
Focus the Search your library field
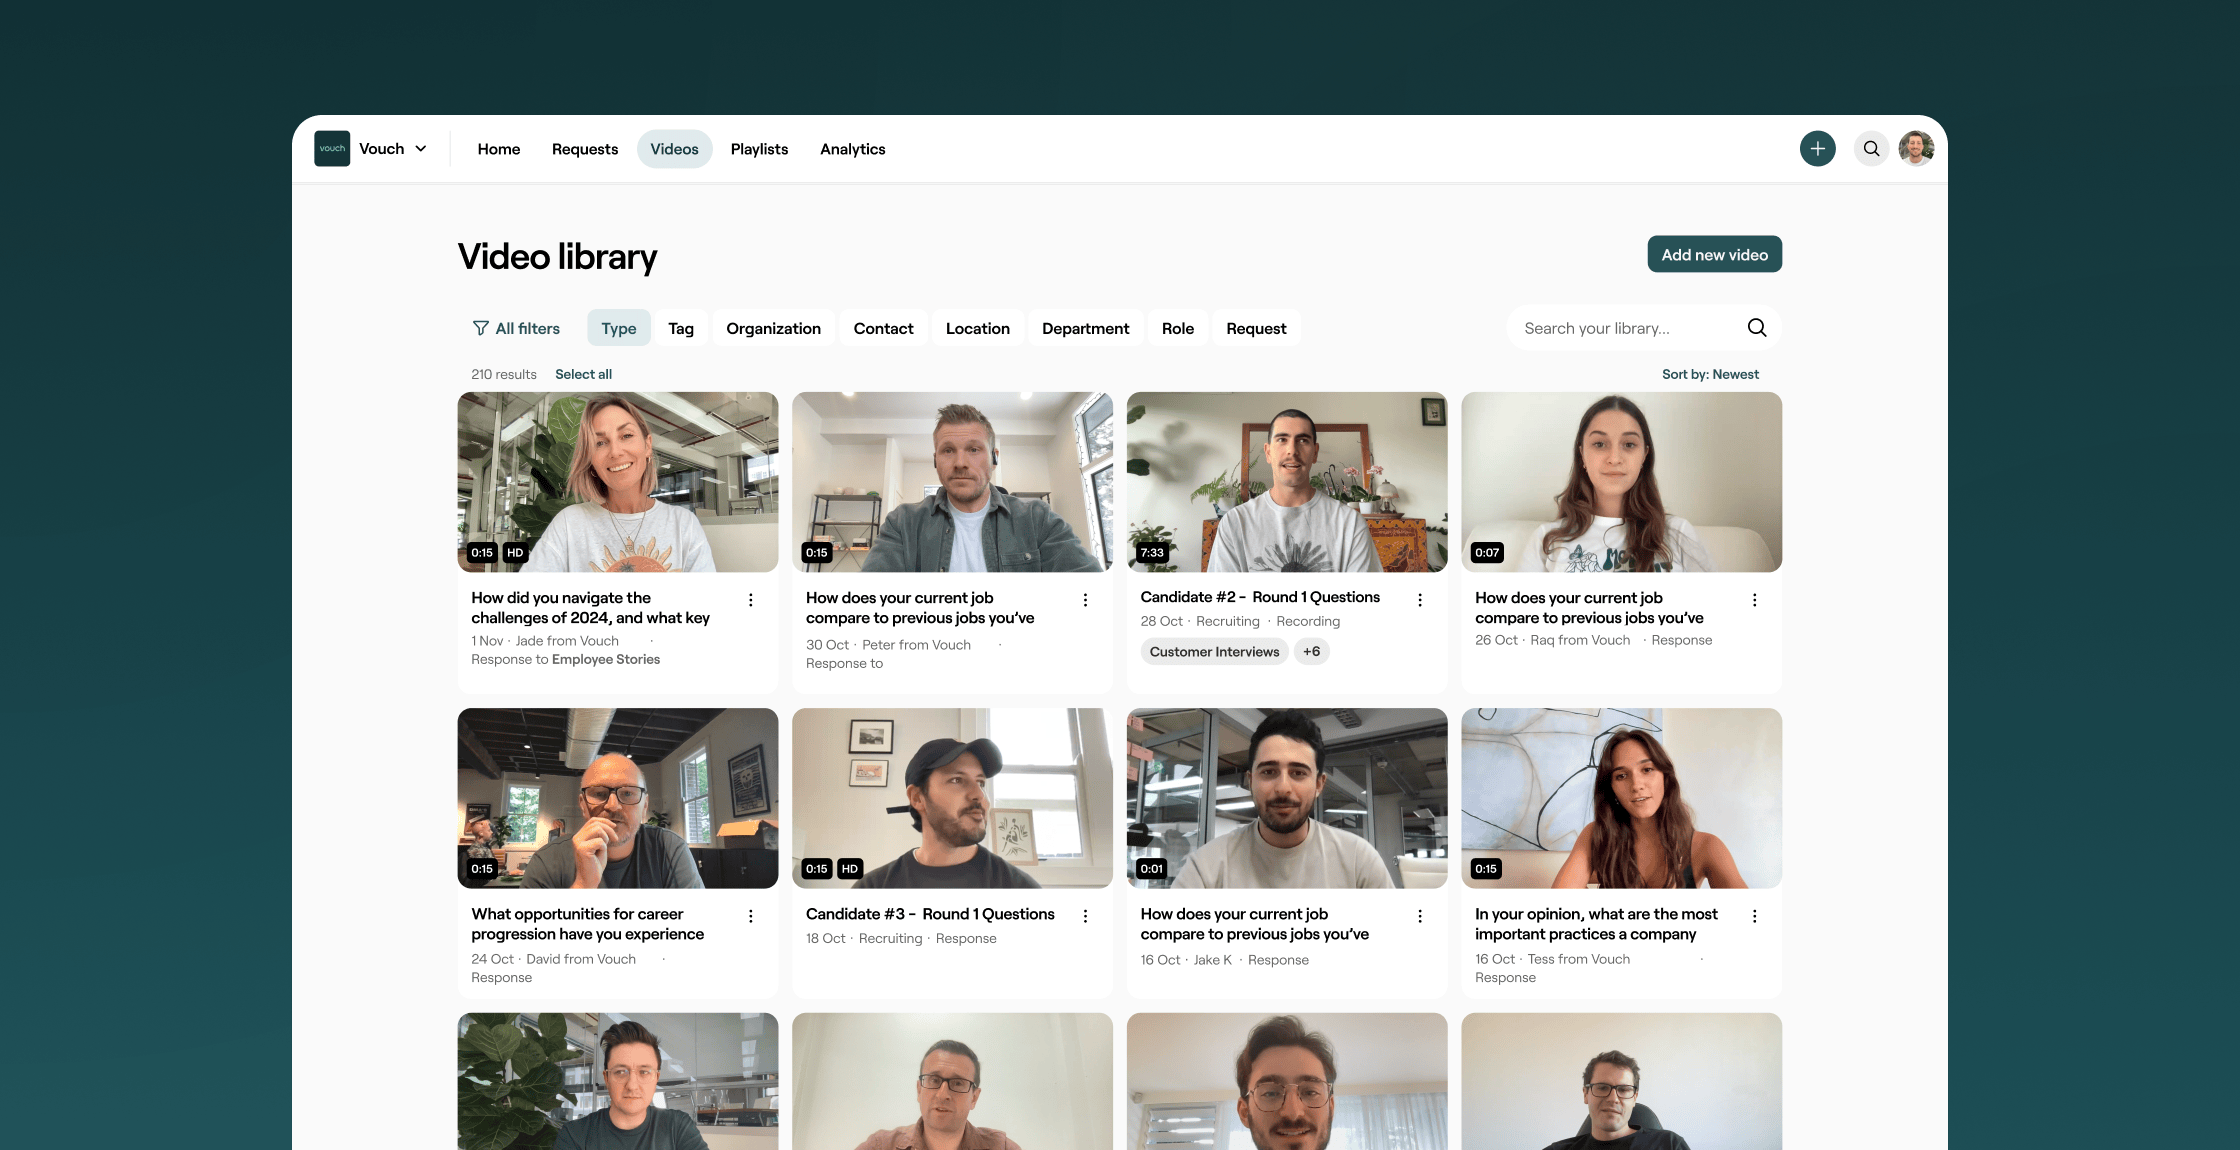click(1644, 328)
